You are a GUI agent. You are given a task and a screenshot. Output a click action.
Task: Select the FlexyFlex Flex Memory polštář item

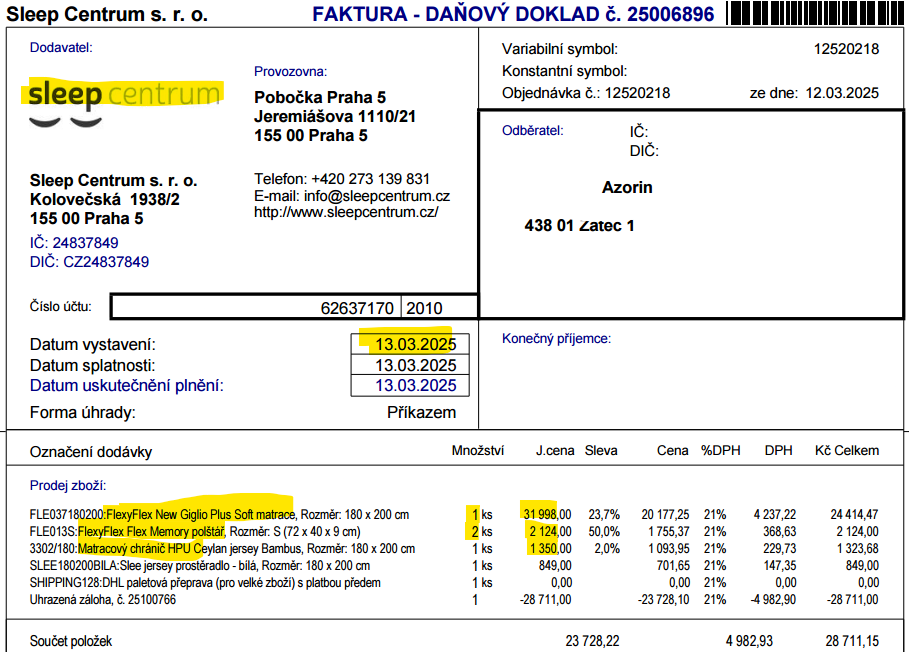pos(151,531)
